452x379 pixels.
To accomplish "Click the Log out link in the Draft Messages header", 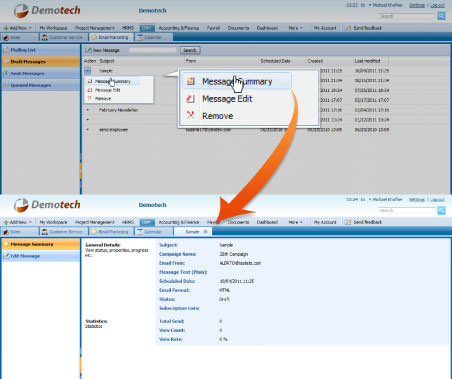I will 437,5.
